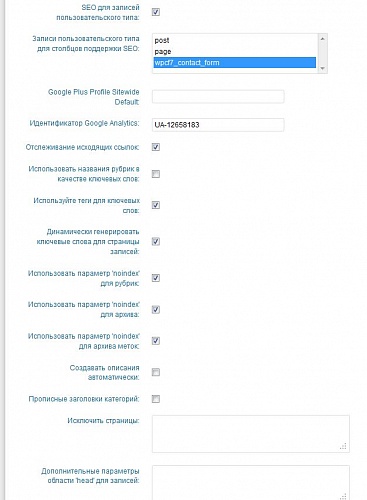This screenshot has height=500, width=367.
Task: Enable Создавать описания автоматически checkbox
Action: [156, 372]
